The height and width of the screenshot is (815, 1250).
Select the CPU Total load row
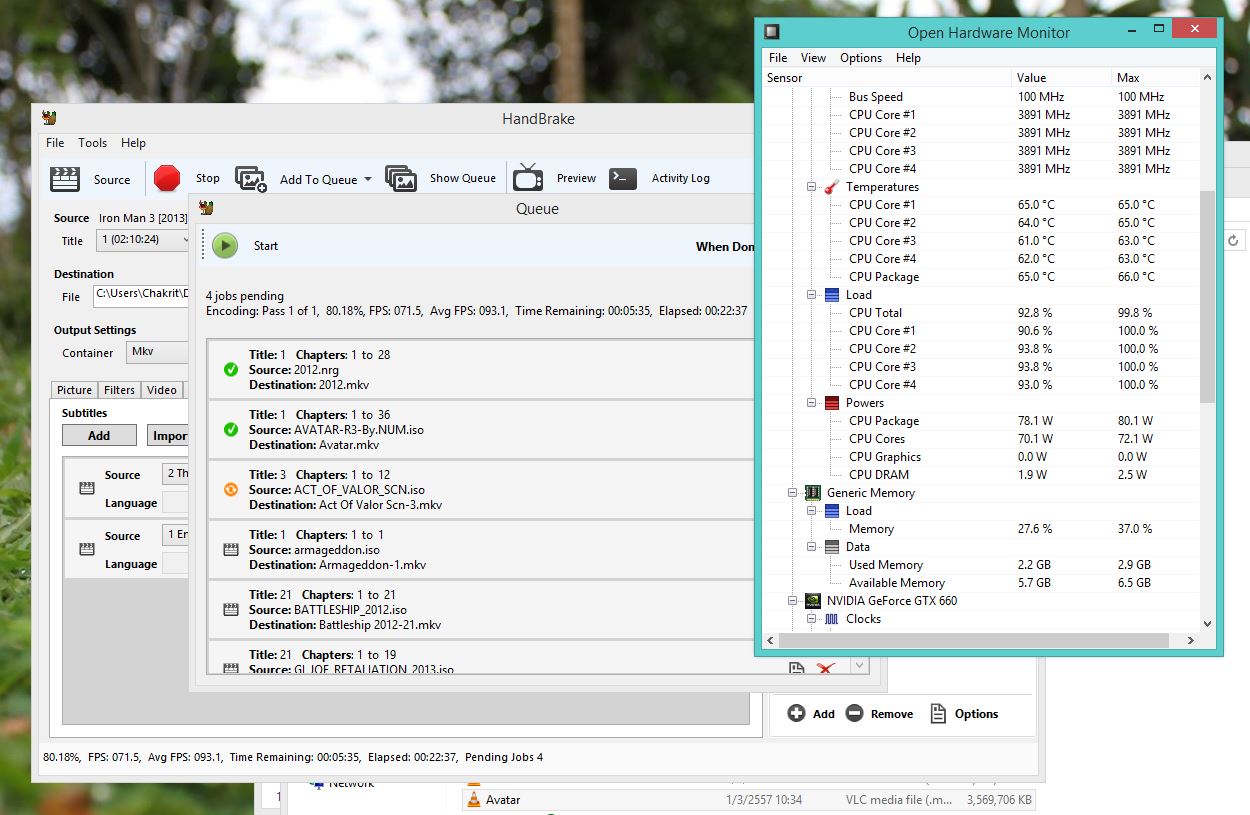[980, 313]
